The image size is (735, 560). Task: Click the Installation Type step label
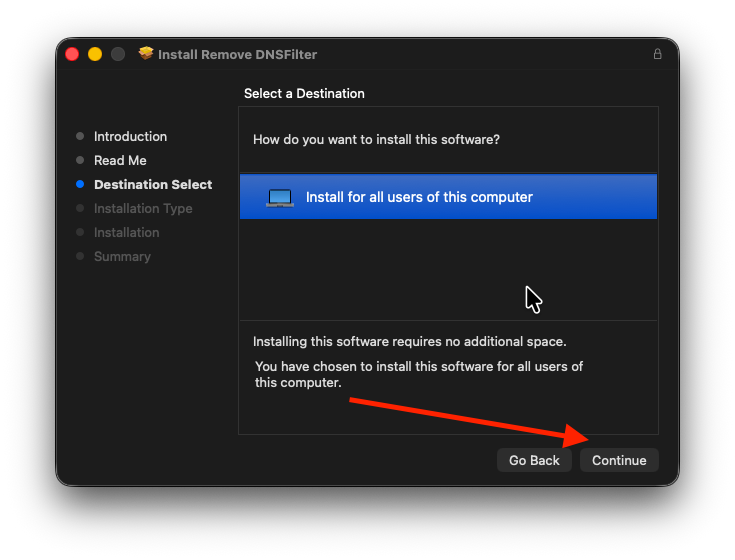[143, 208]
